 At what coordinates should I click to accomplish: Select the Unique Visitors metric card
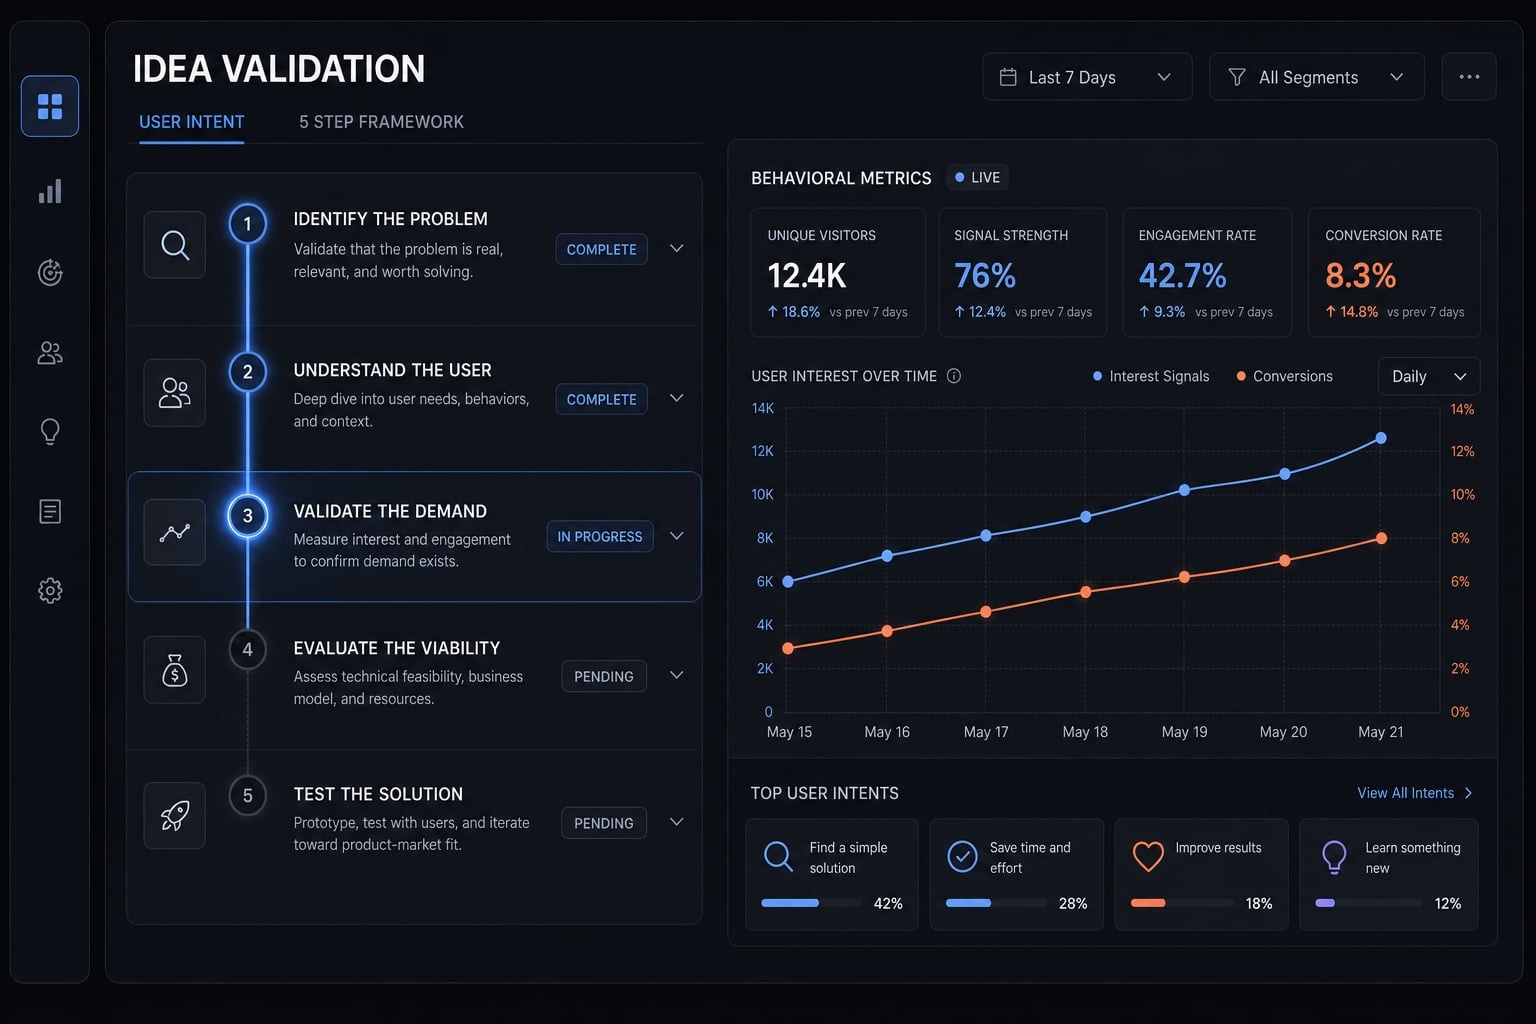tap(838, 272)
